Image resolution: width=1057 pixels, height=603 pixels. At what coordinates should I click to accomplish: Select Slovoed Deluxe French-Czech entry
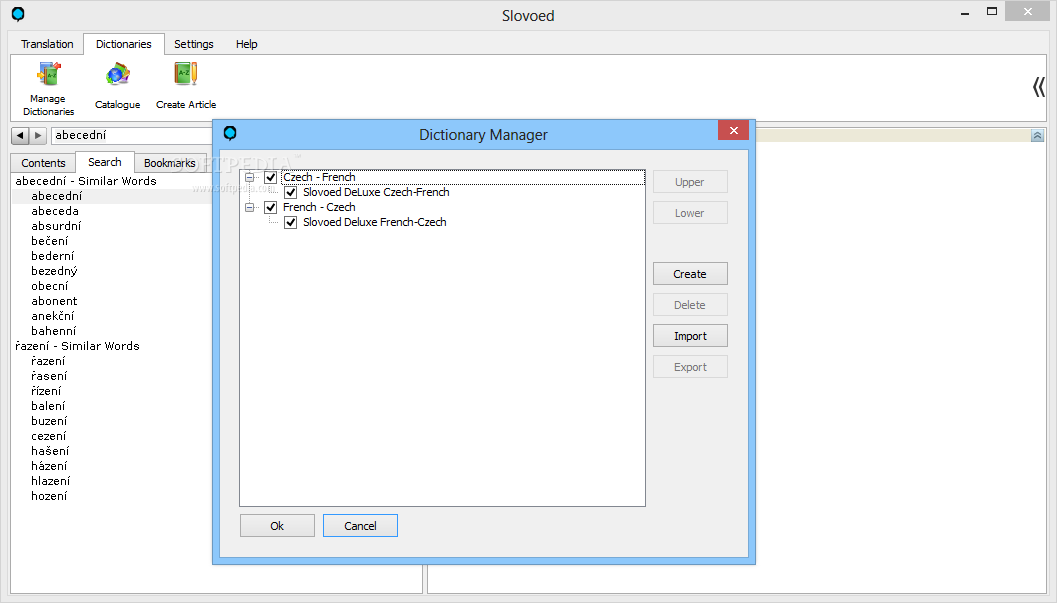[375, 222]
